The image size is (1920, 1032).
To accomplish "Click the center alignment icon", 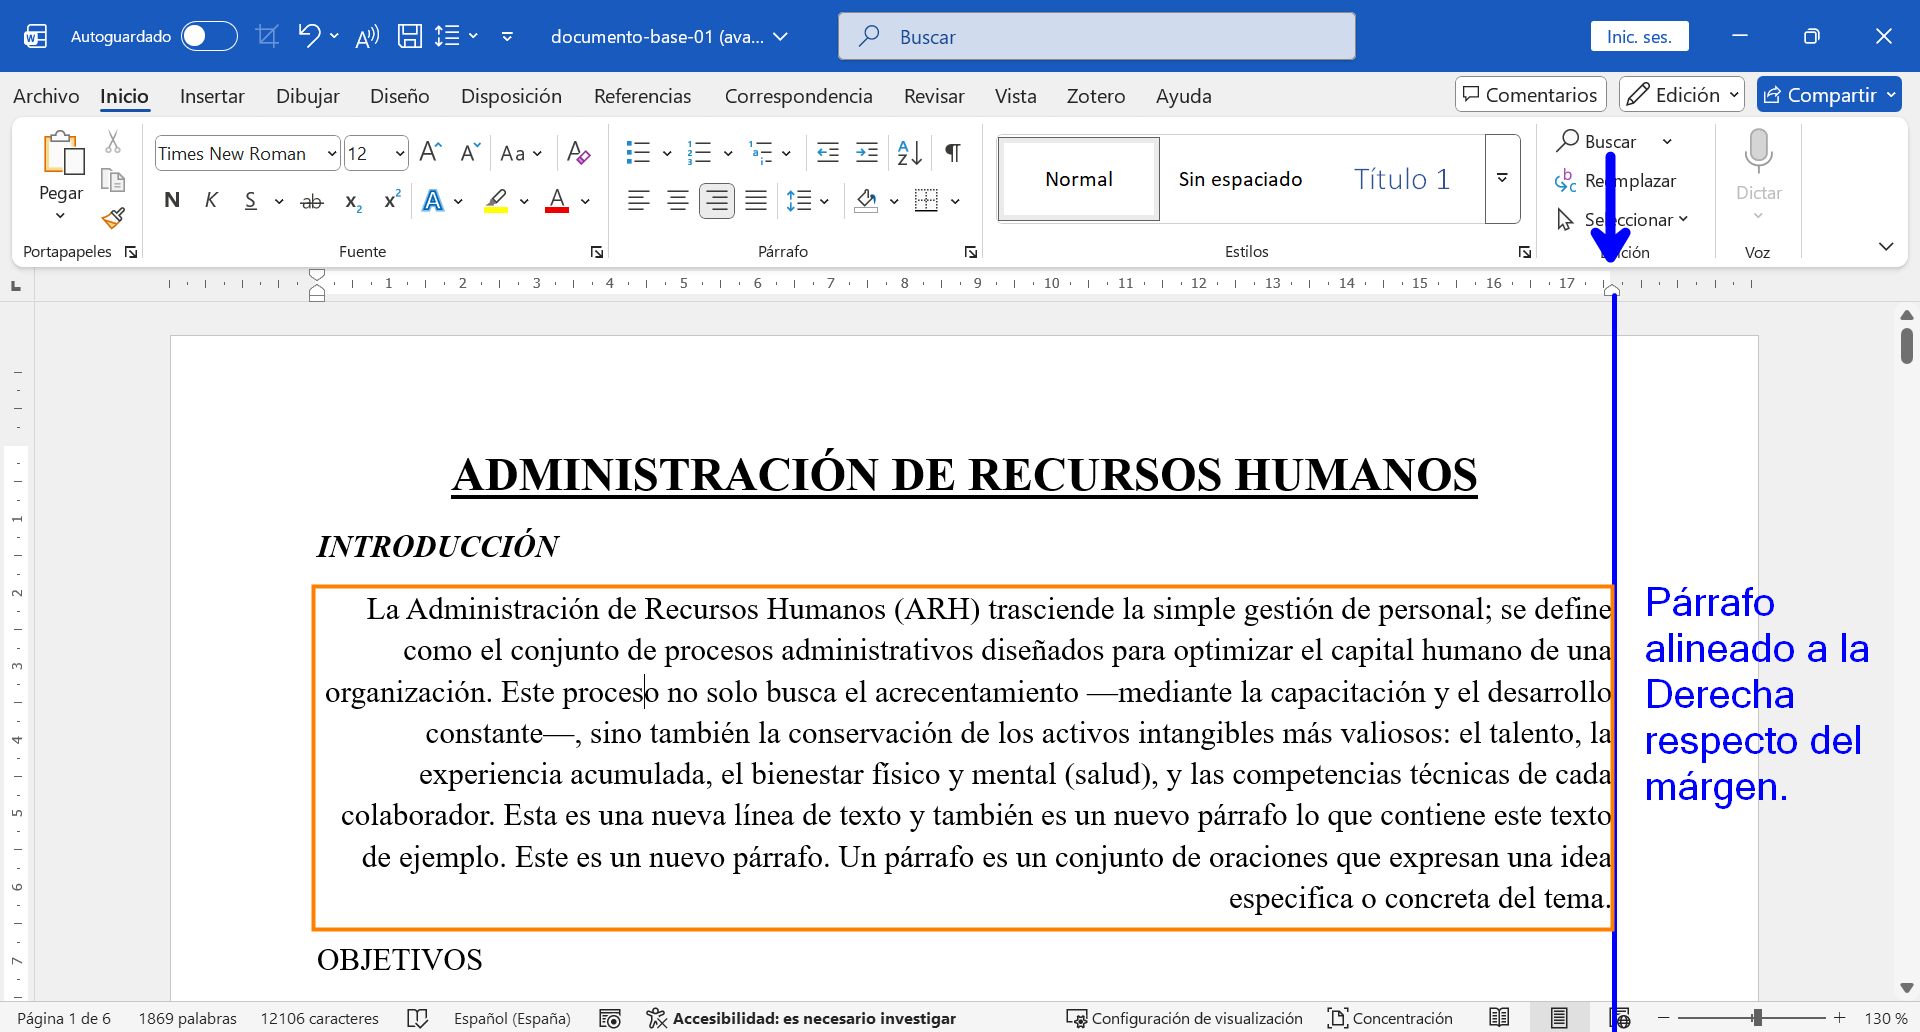I will (x=677, y=201).
